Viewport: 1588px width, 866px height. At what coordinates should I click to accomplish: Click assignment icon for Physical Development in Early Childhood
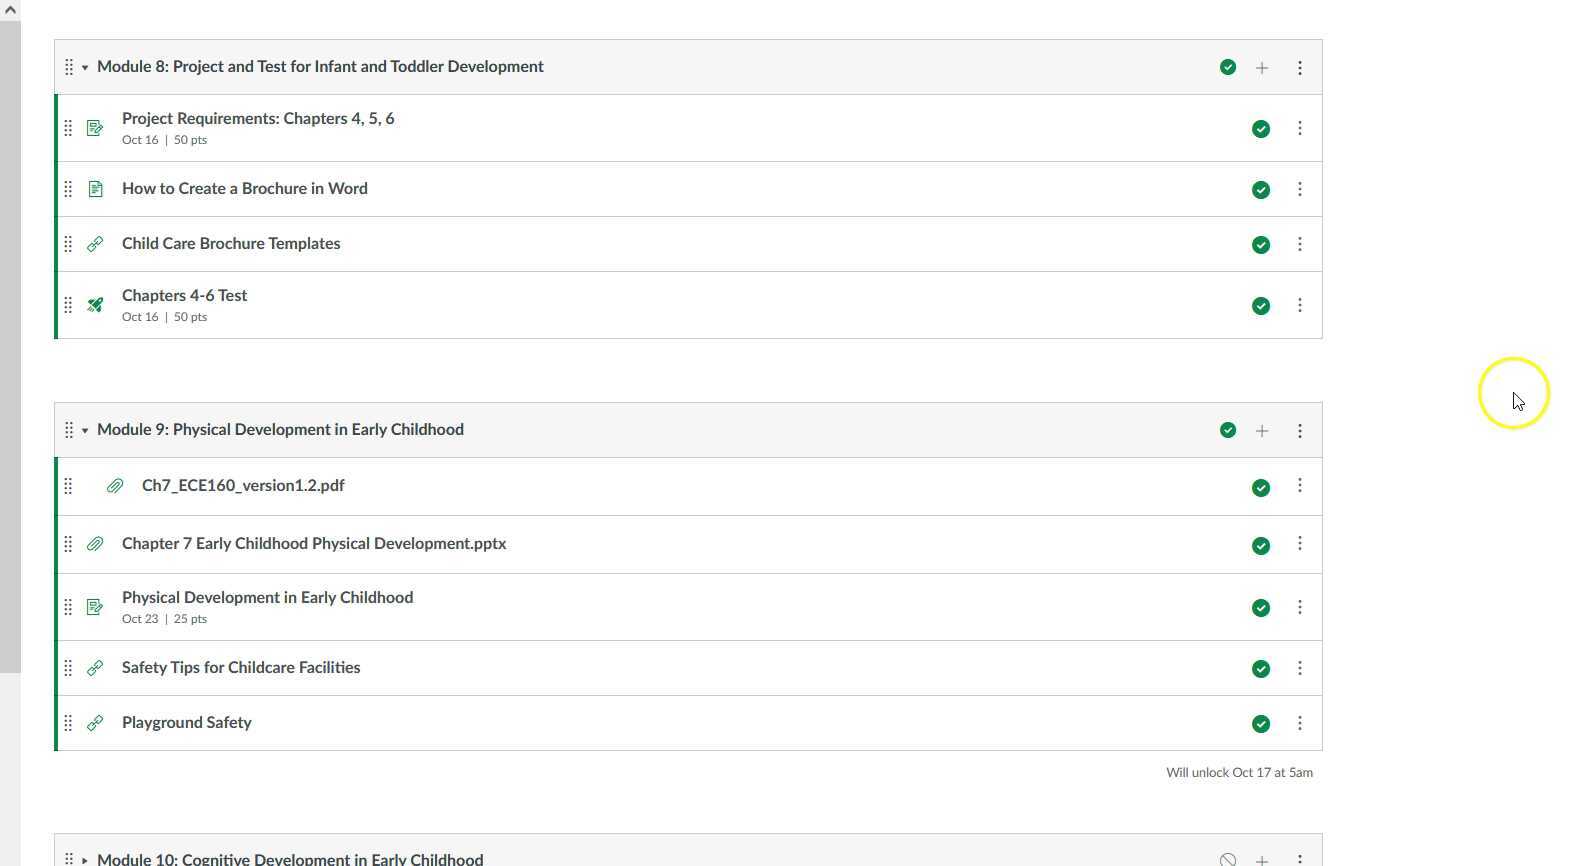95,607
